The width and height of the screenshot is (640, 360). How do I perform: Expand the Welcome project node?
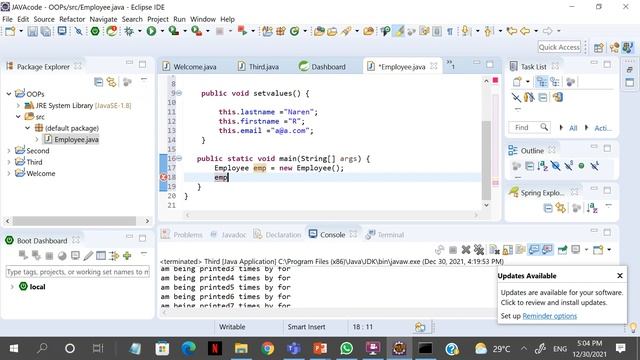[9, 173]
